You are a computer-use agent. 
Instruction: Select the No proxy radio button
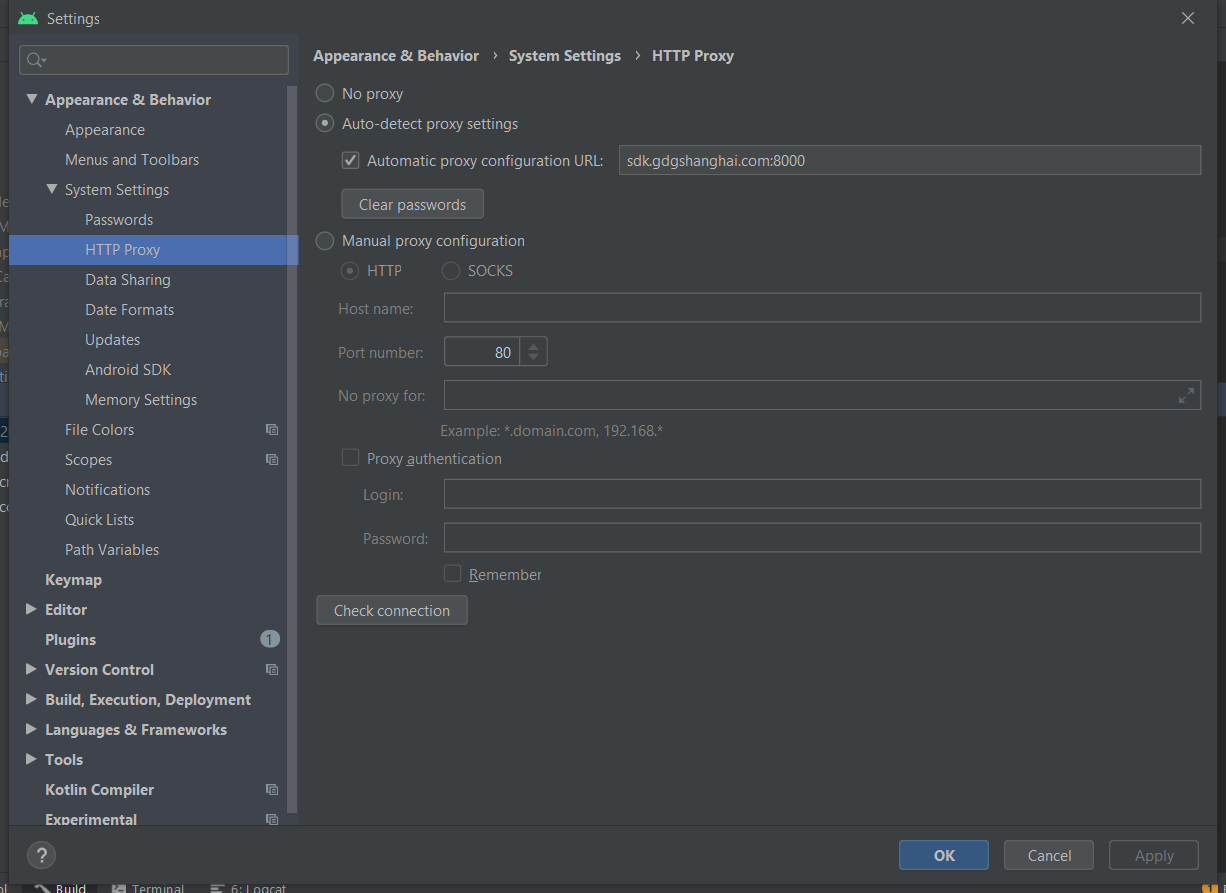point(325,93)
